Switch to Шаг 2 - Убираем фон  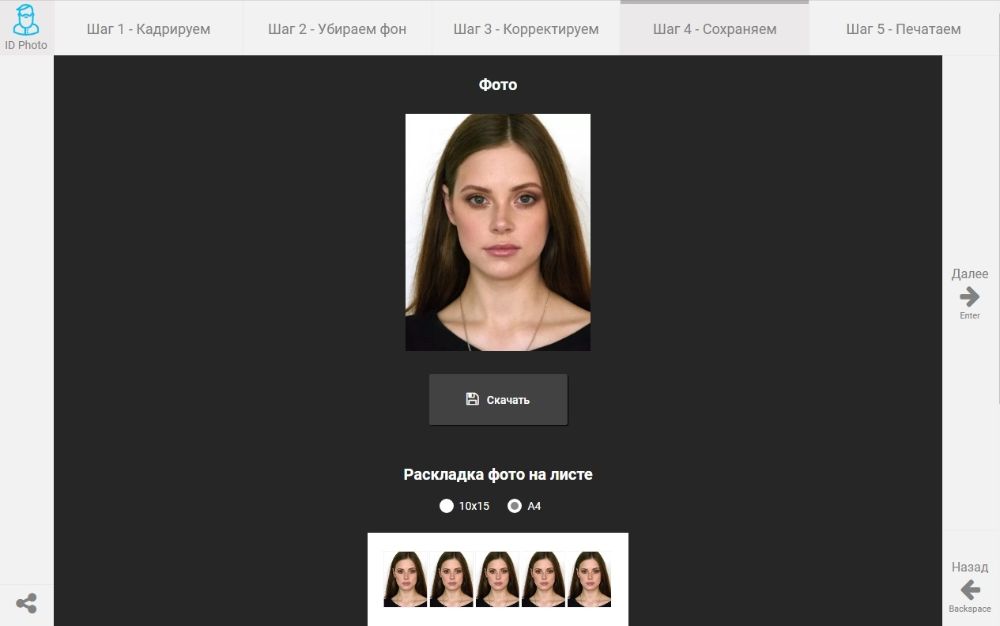pos(337,29)
